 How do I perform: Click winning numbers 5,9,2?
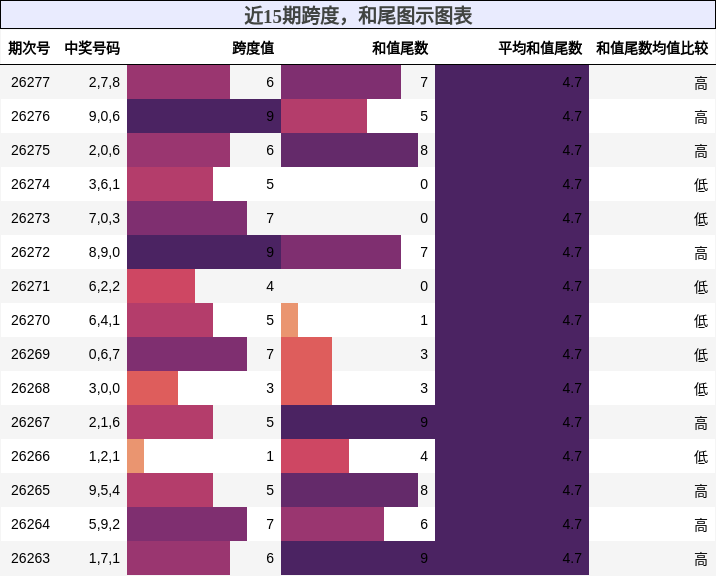(x=104, y=524)
